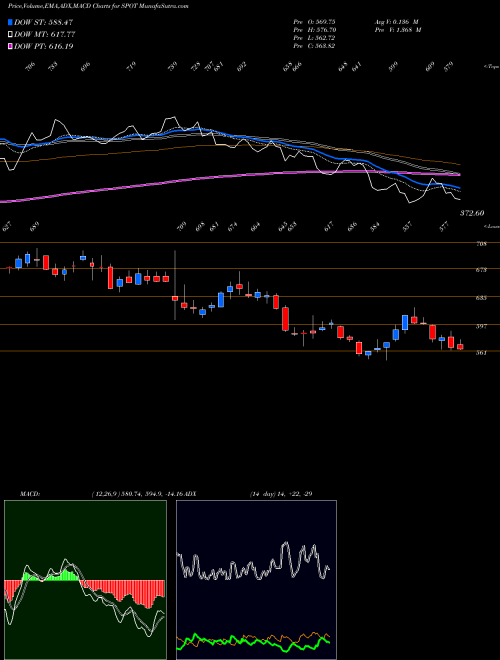Image resolution: width=500 pixels, height=660 pixels.
Task: Click the 674 lows-row tick label
Action: [233, 227]
